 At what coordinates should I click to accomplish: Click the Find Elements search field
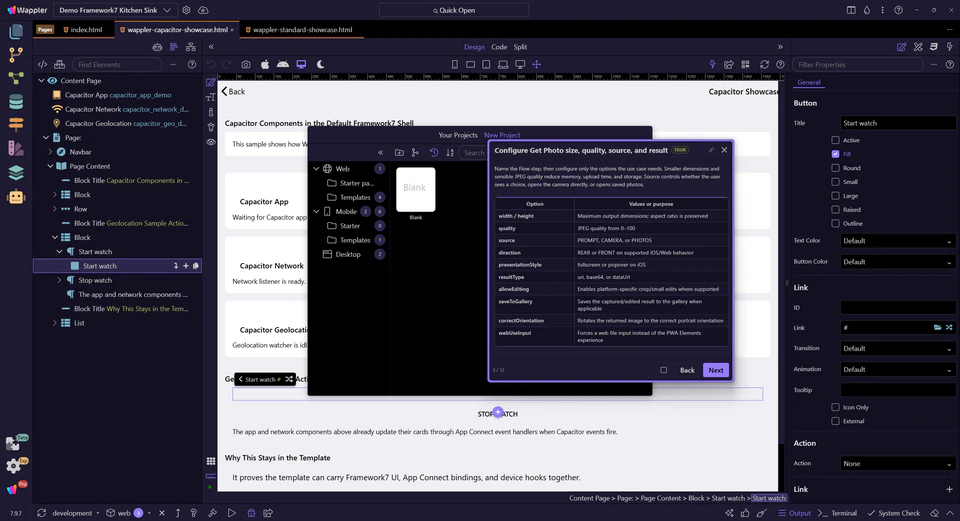117,64
